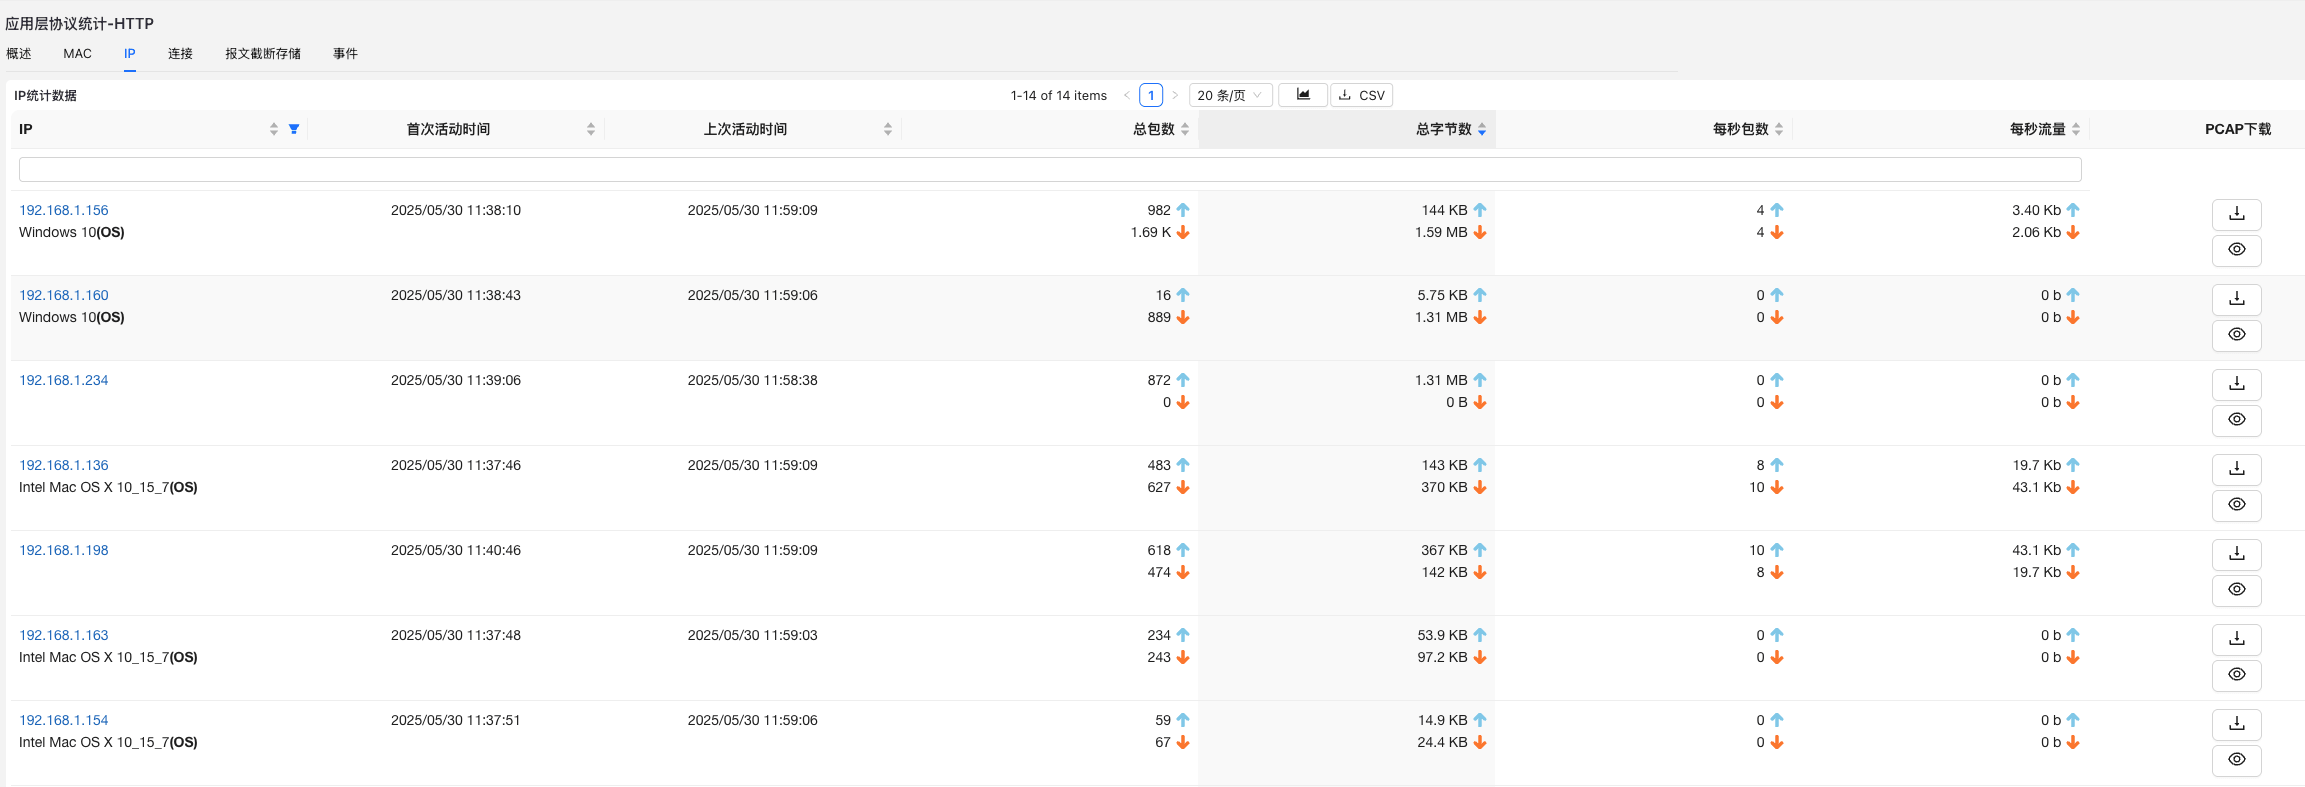Open IP link 192.168.1.156
The image size is (2305, 787).
click(64, 210)
